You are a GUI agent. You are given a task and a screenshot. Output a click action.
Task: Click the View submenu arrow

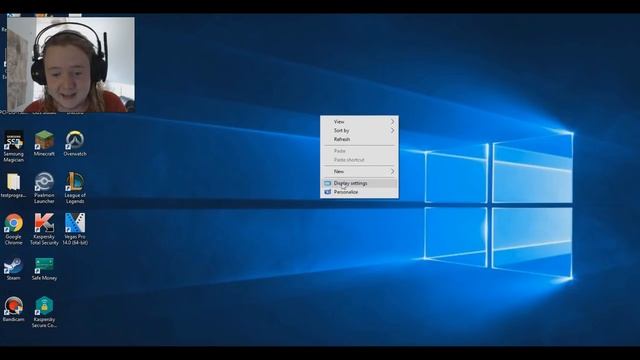[x=392, y=122]
